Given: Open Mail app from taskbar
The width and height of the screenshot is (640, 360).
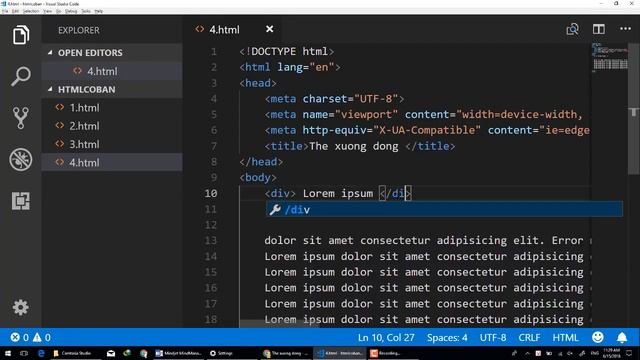Looking at the screenshot, I should click(x=111, y=353).
